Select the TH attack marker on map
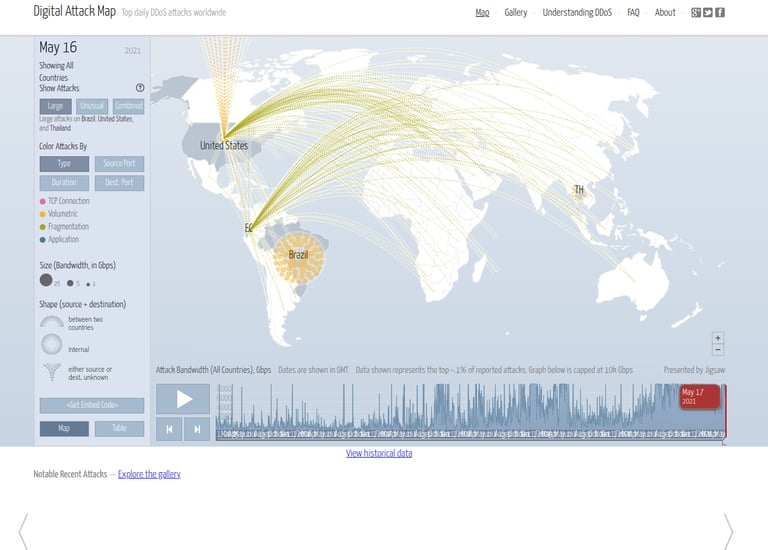This screenshot has height=550, width=768. [579, 191]
